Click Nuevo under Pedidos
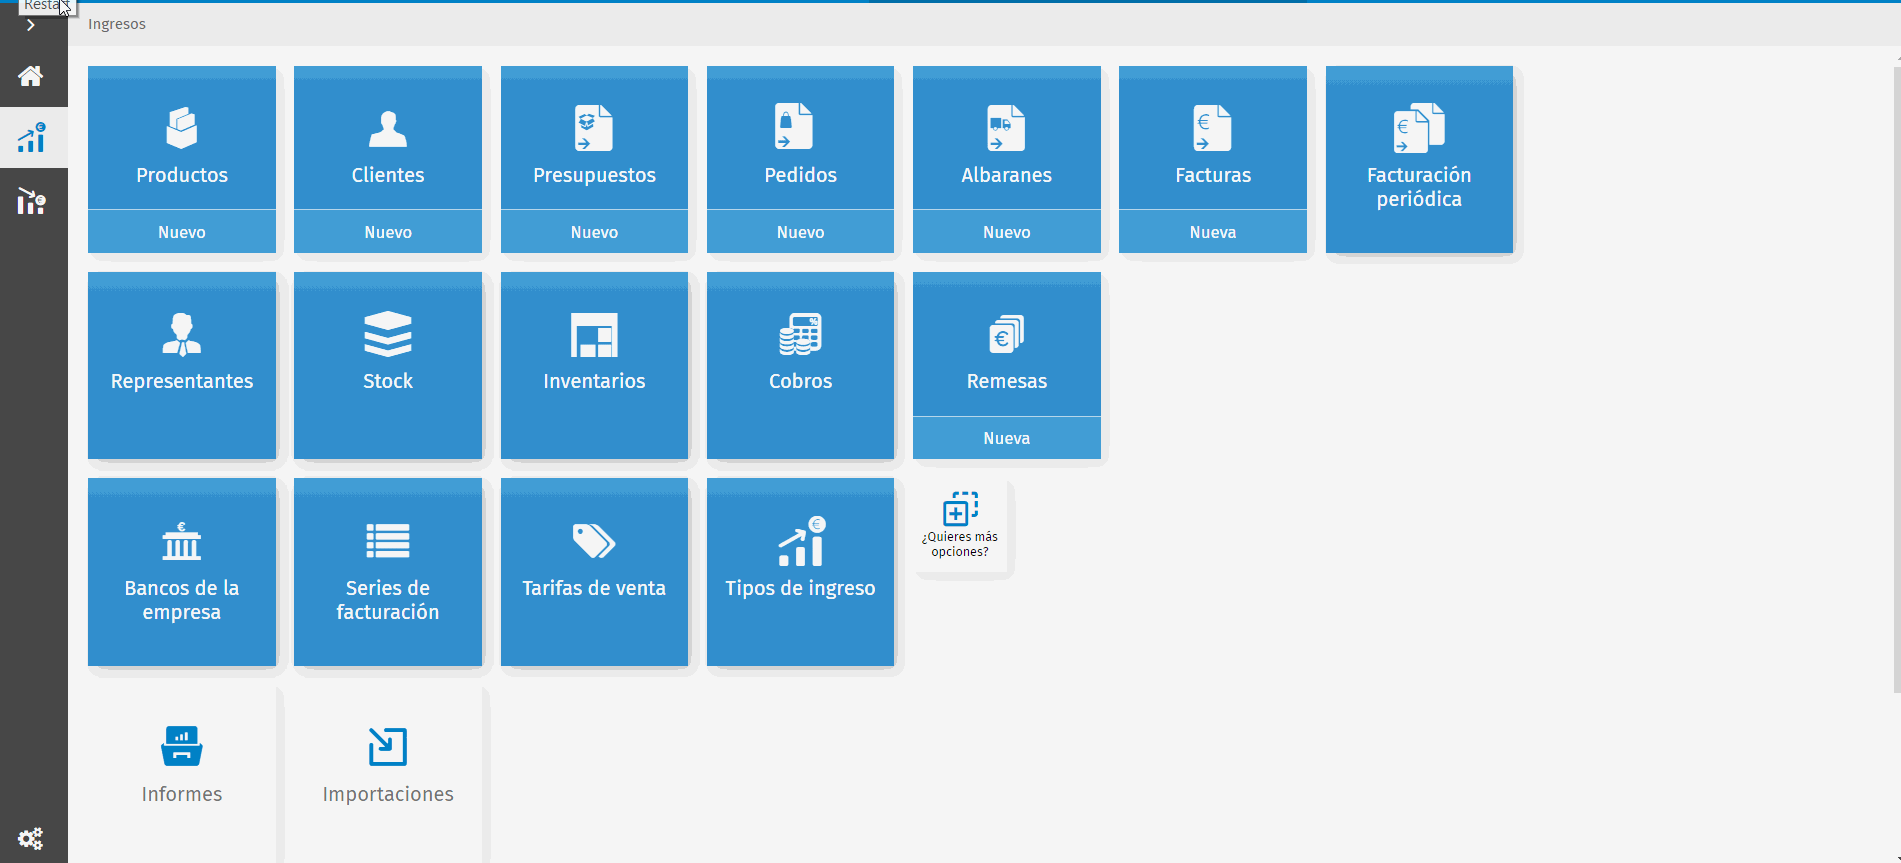Screen dimensions: 1901x863 [800, 232]
